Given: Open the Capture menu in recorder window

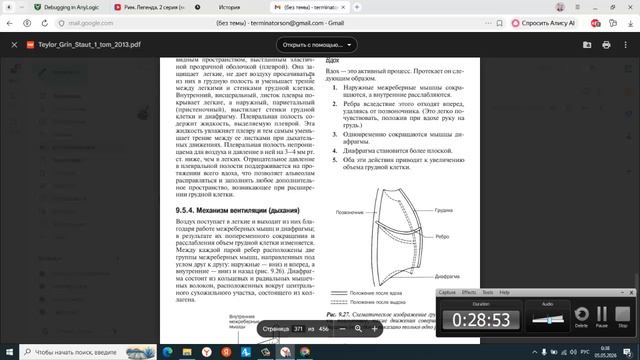Looking at the screenshot, I should [x=447, y=292].
